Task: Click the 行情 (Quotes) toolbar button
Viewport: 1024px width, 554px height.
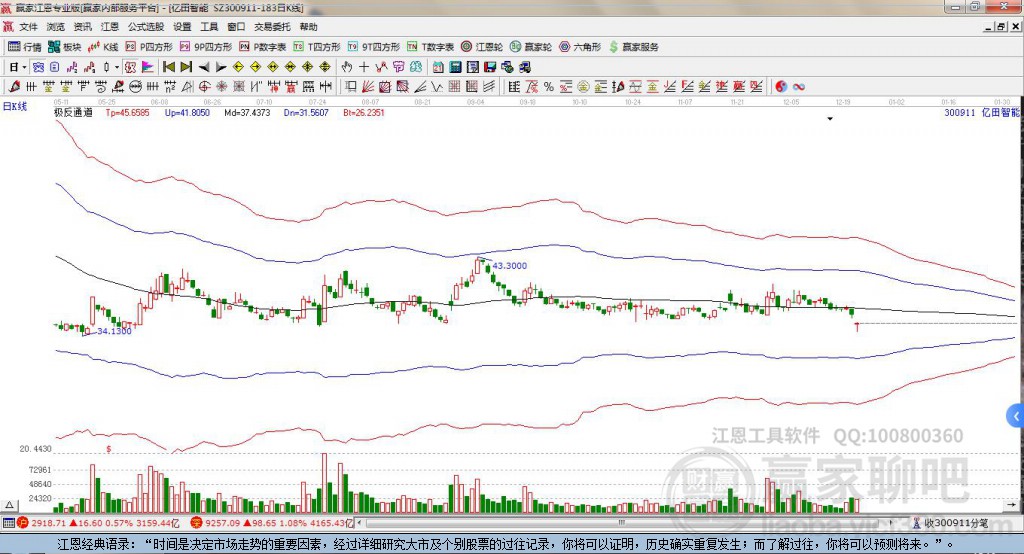Action: (x=25, y=46)
